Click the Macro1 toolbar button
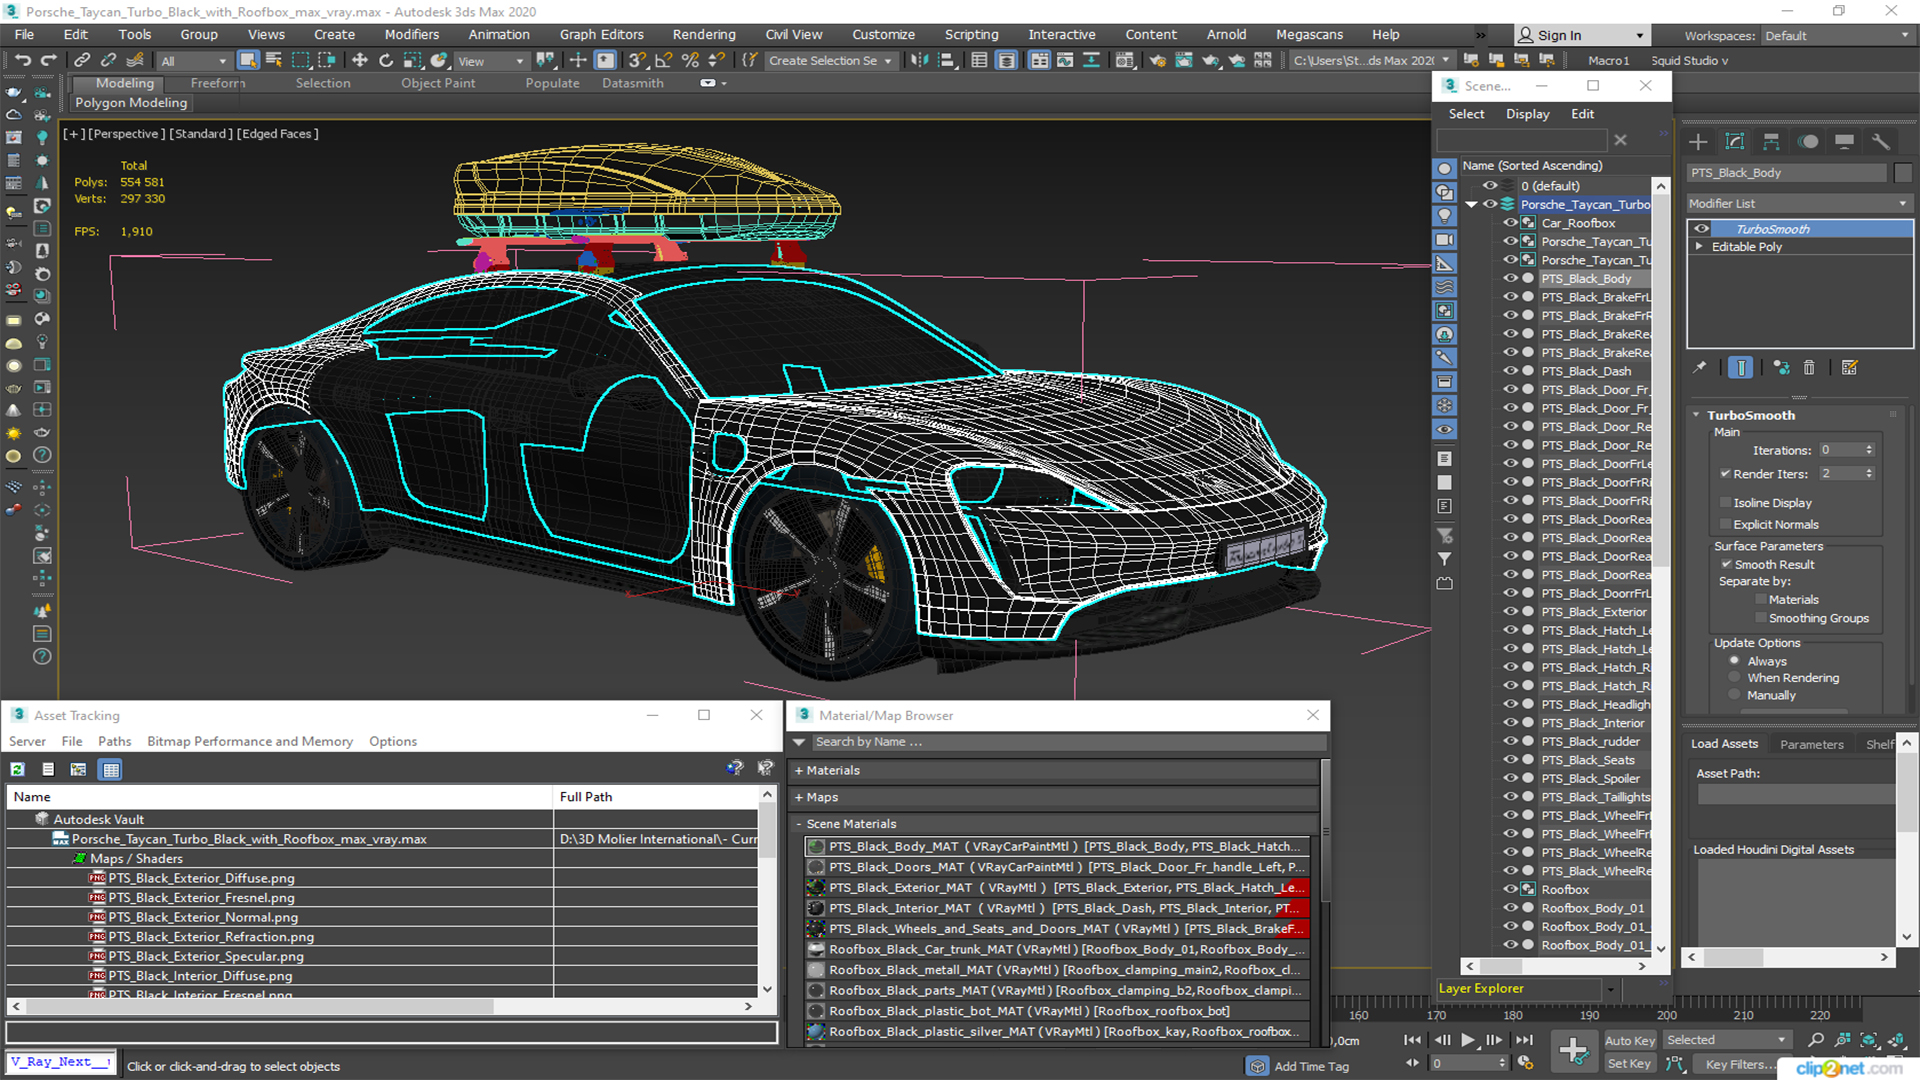This screenshot has height=1080, width=1920. 1608,61
